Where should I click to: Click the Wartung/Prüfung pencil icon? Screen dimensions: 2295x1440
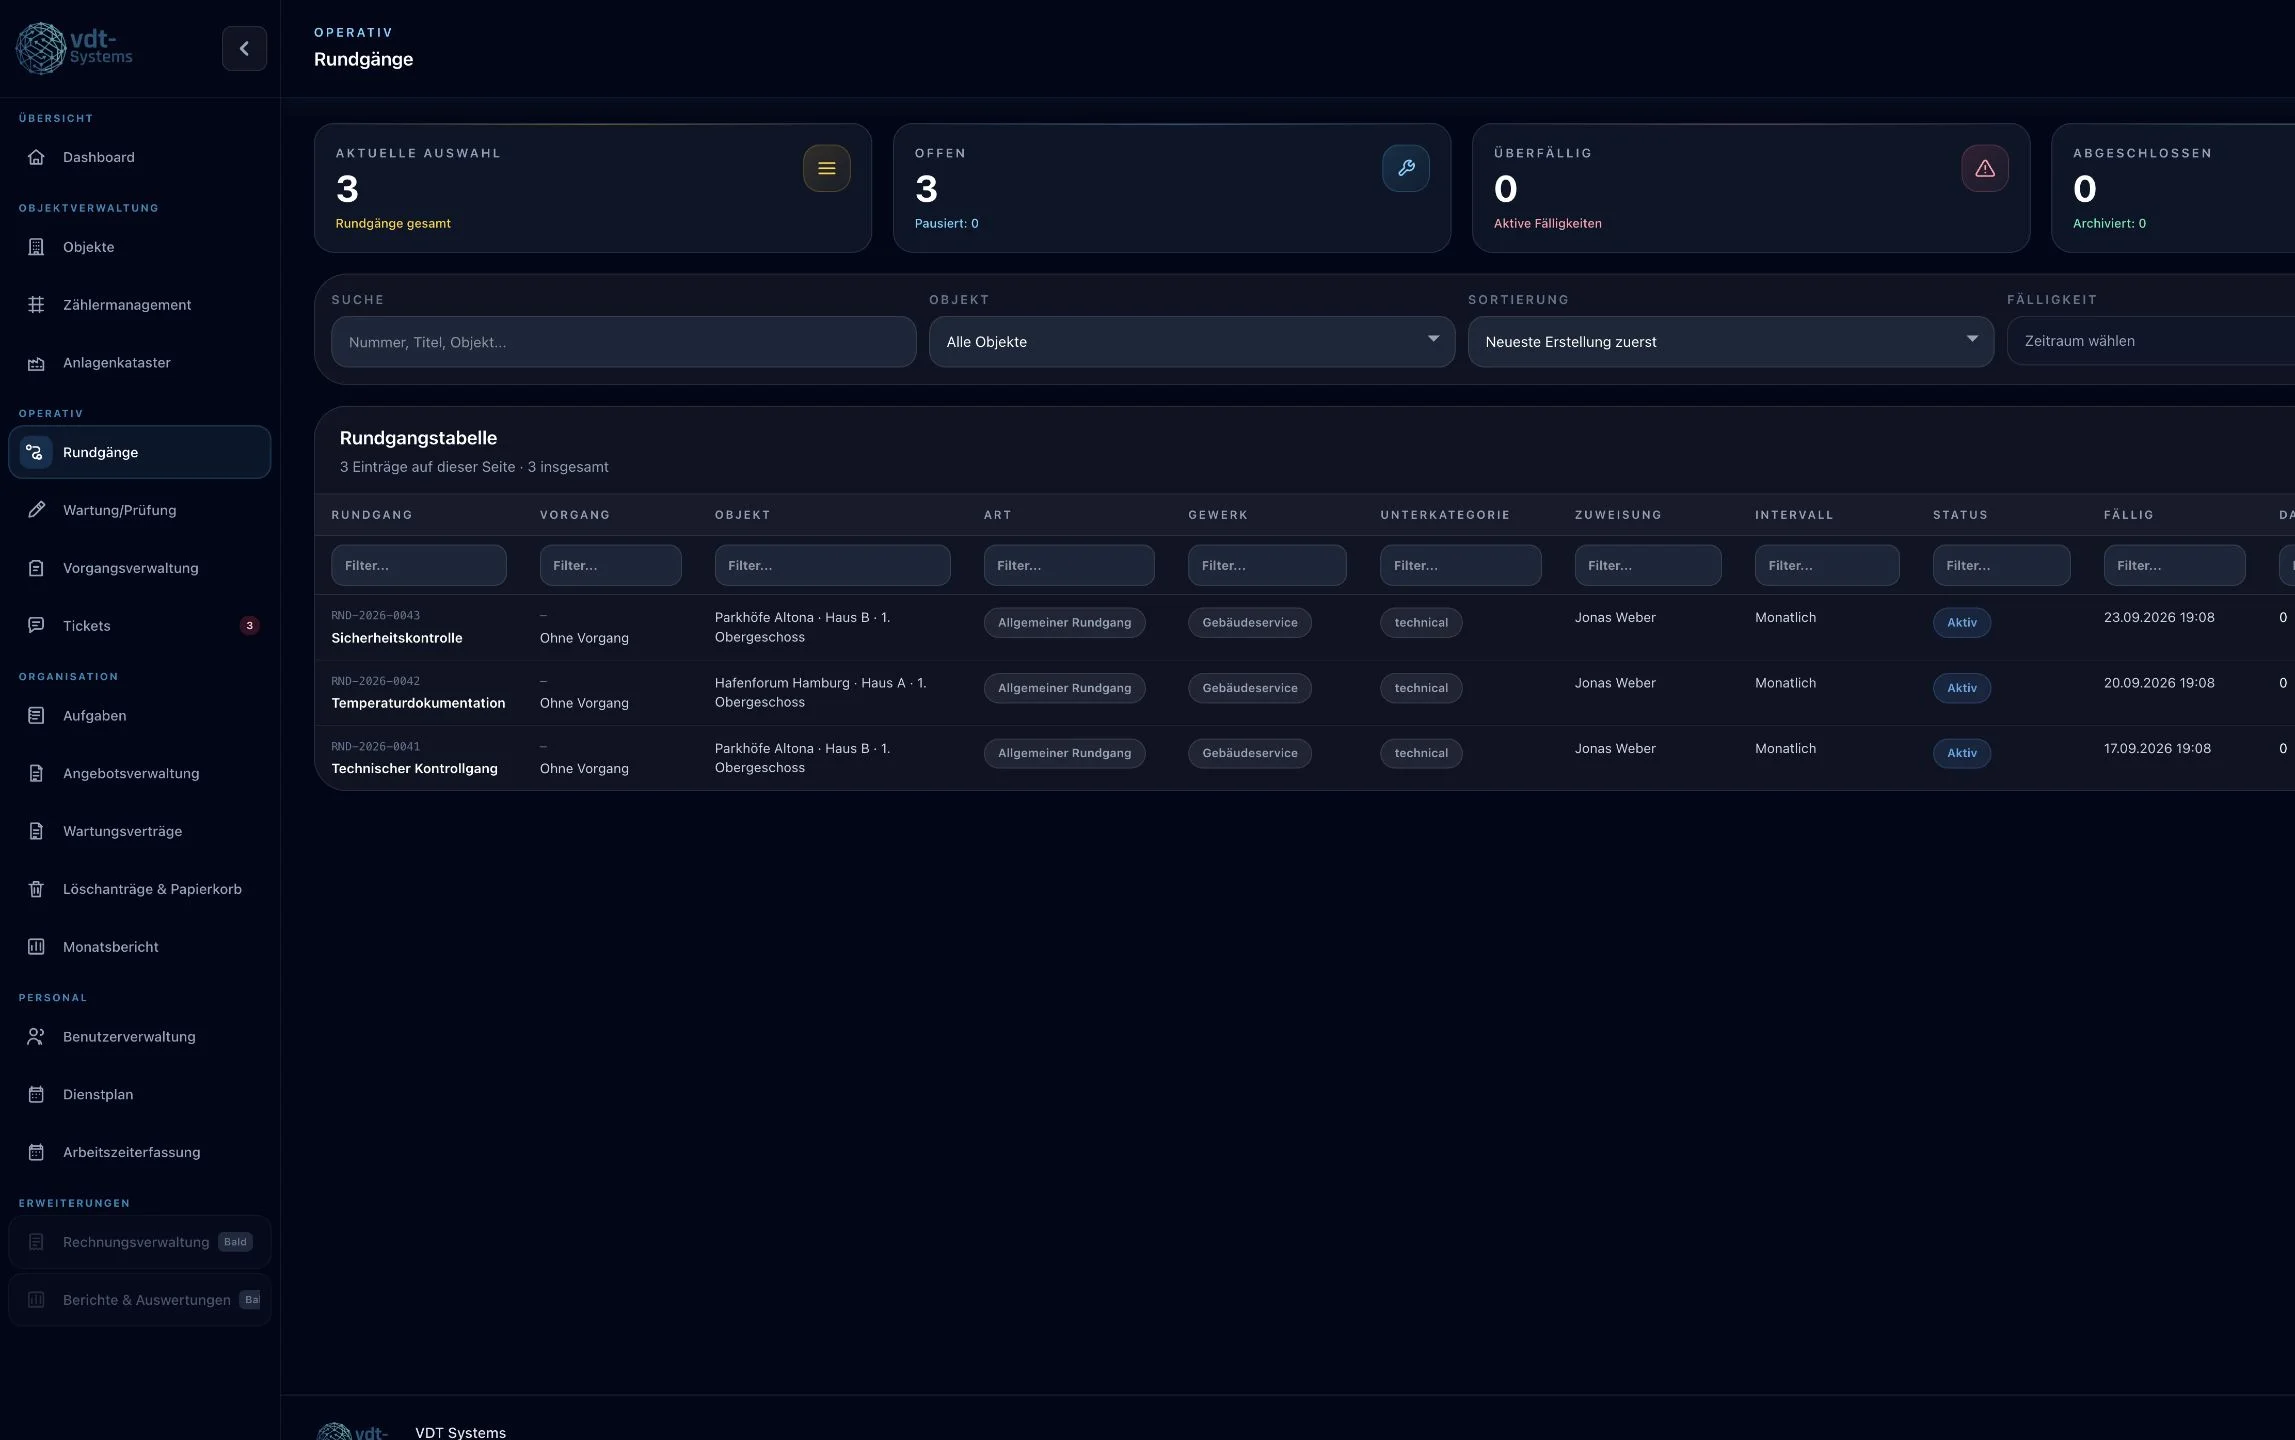(x=36, y=510)
